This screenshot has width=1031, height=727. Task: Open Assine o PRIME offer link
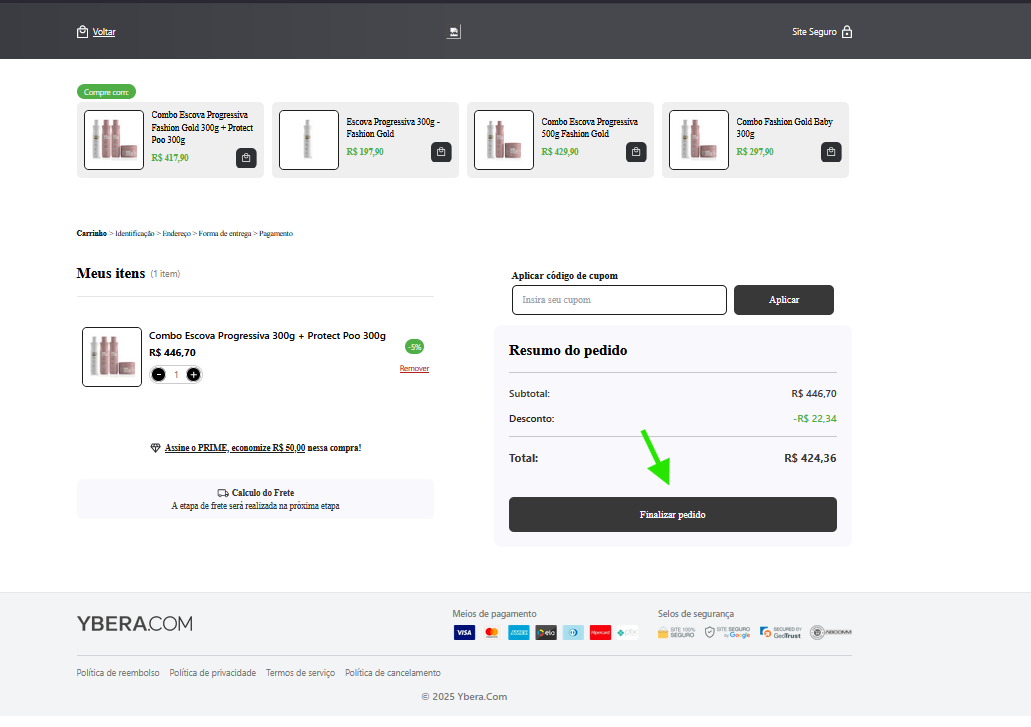point(235,448)
